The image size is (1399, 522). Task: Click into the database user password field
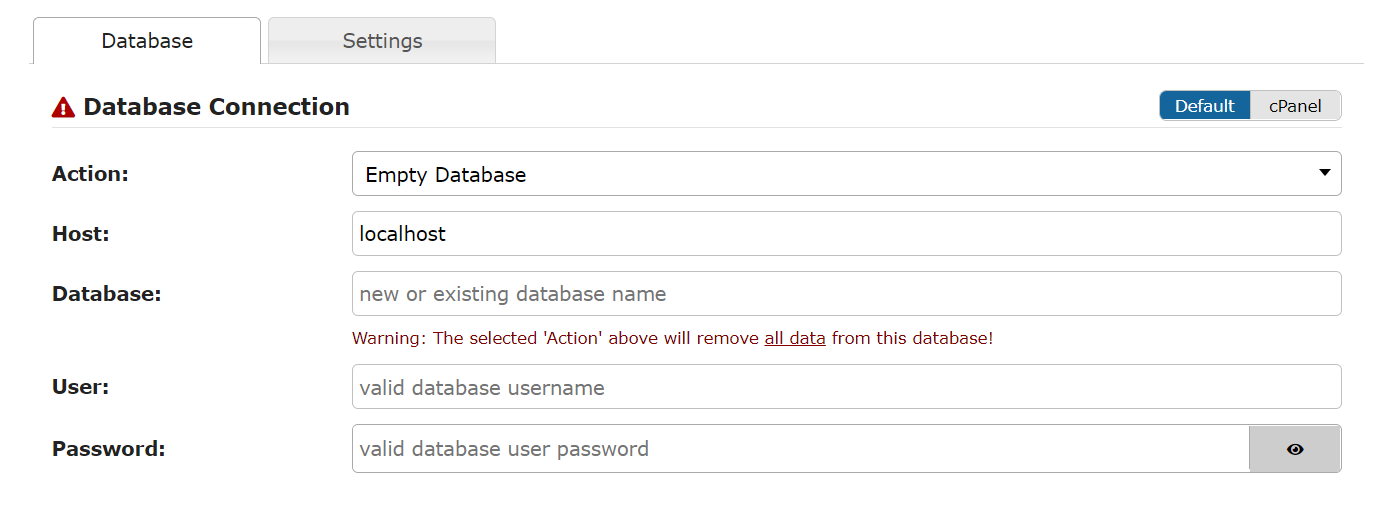point(800,449)
